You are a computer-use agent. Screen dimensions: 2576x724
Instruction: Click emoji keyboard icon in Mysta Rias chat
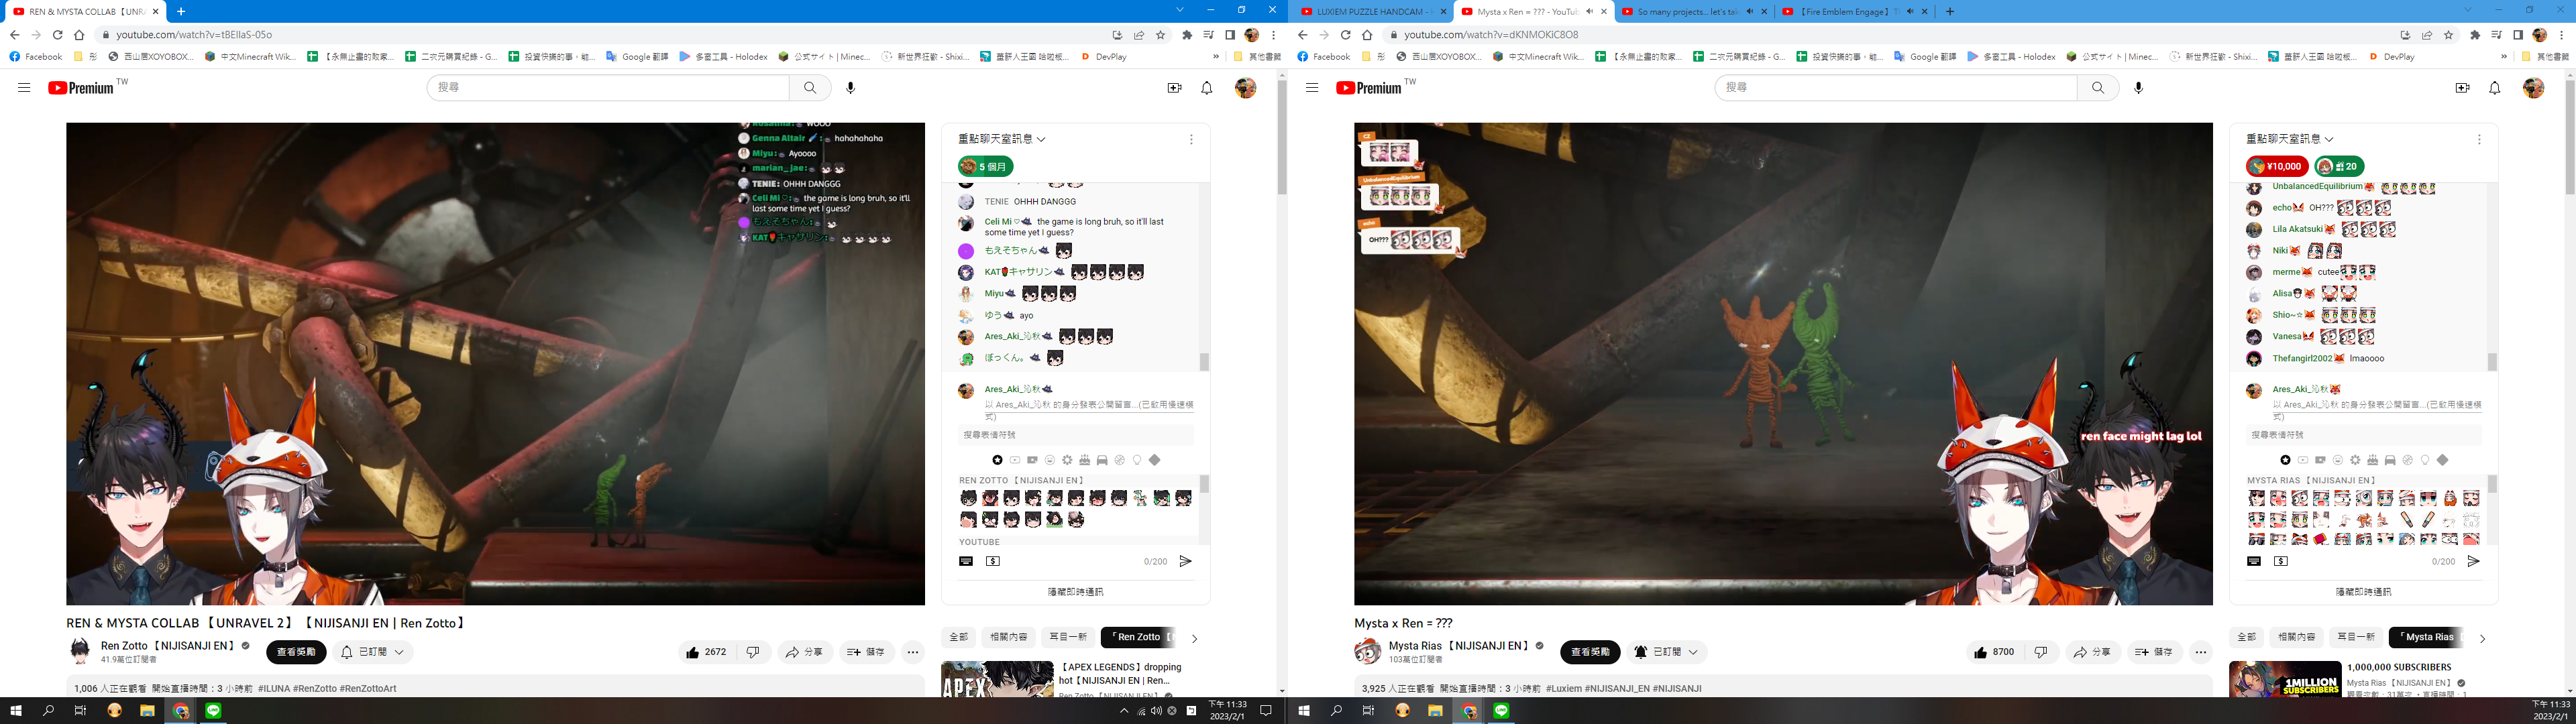coord(2254,561)
